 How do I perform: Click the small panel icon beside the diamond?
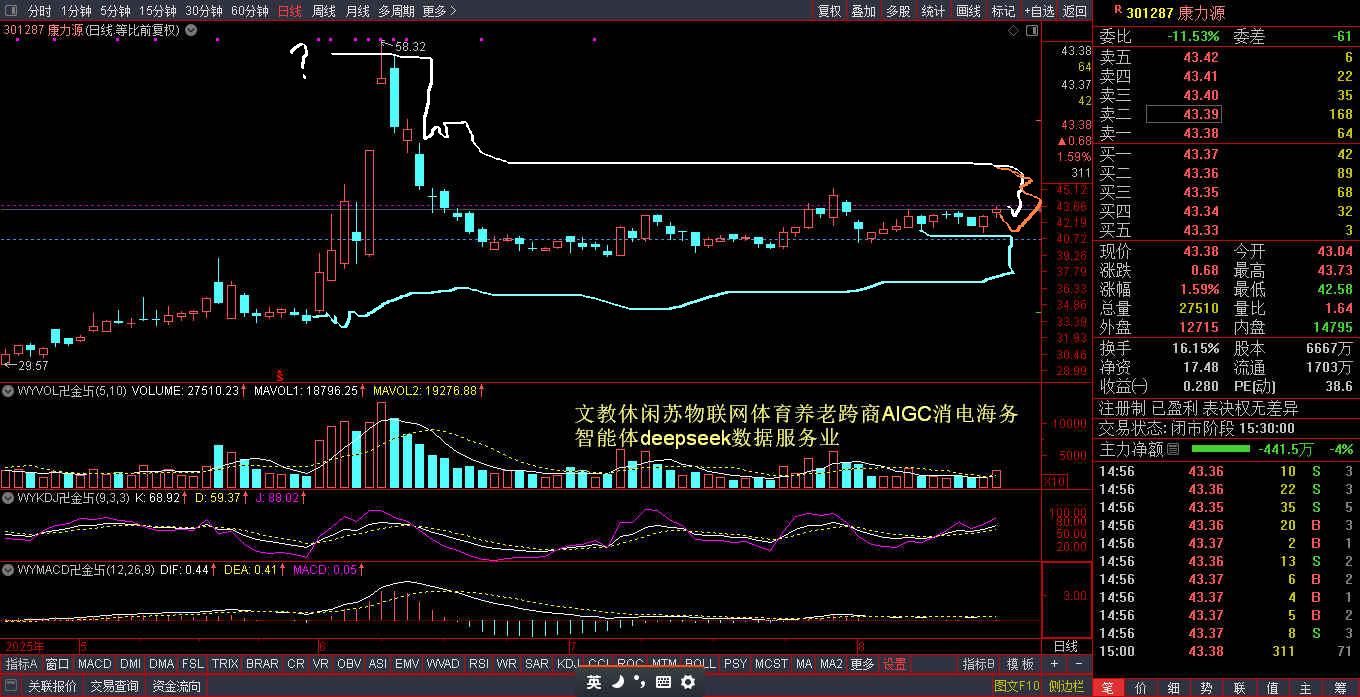(1031, 30)
